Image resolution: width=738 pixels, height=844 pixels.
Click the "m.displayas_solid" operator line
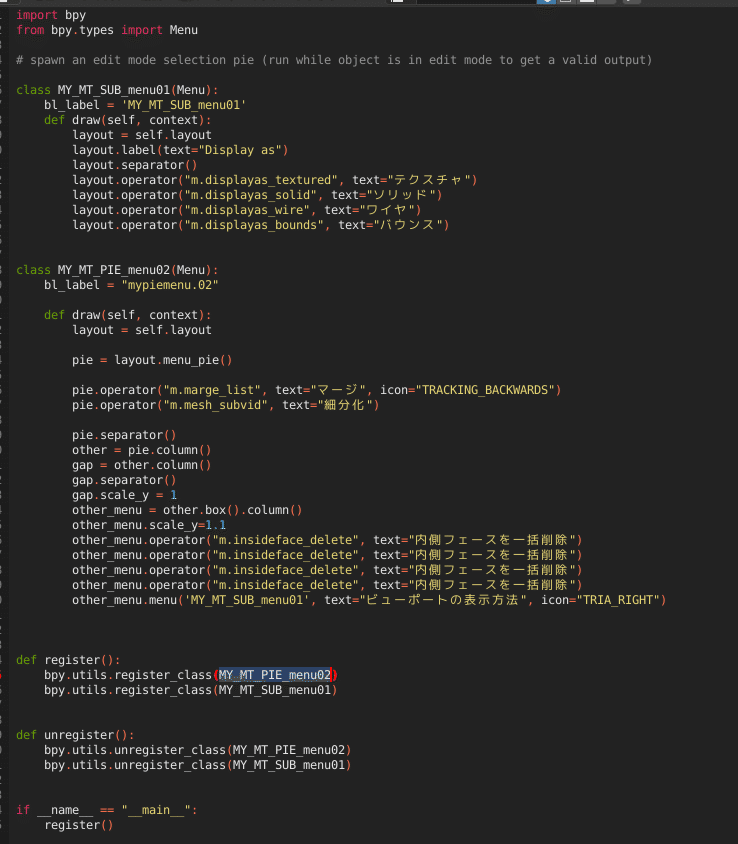(x=257, y=195)
